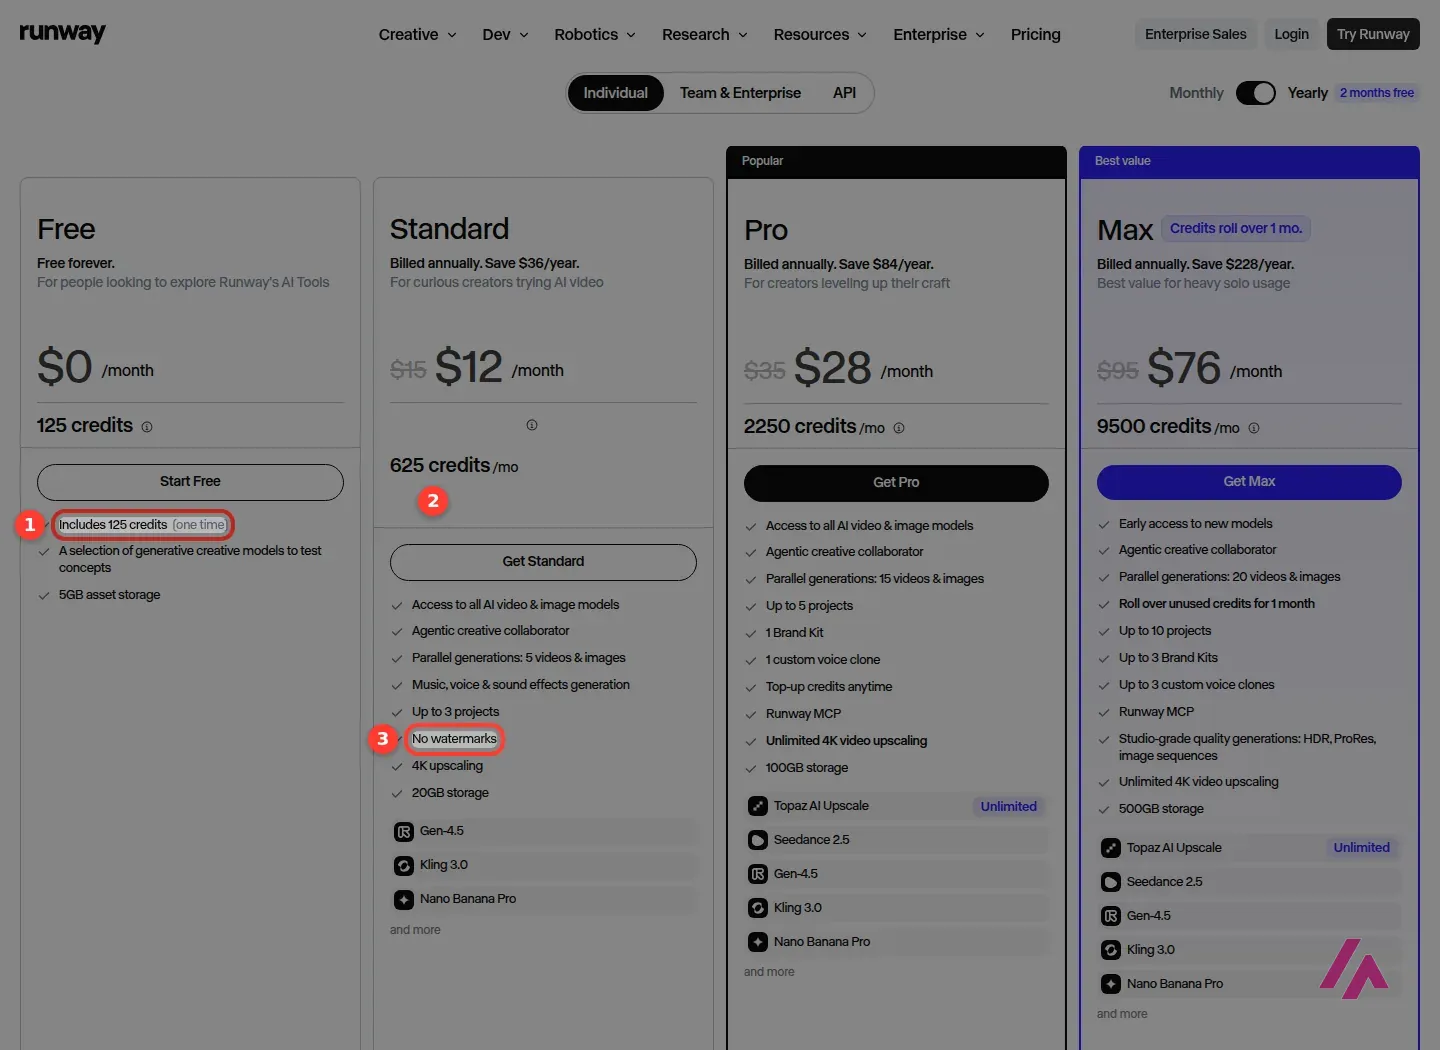Screen dimensions: 1440x1050
Task: Go to the Pricing page
Action: (1036, 34)
